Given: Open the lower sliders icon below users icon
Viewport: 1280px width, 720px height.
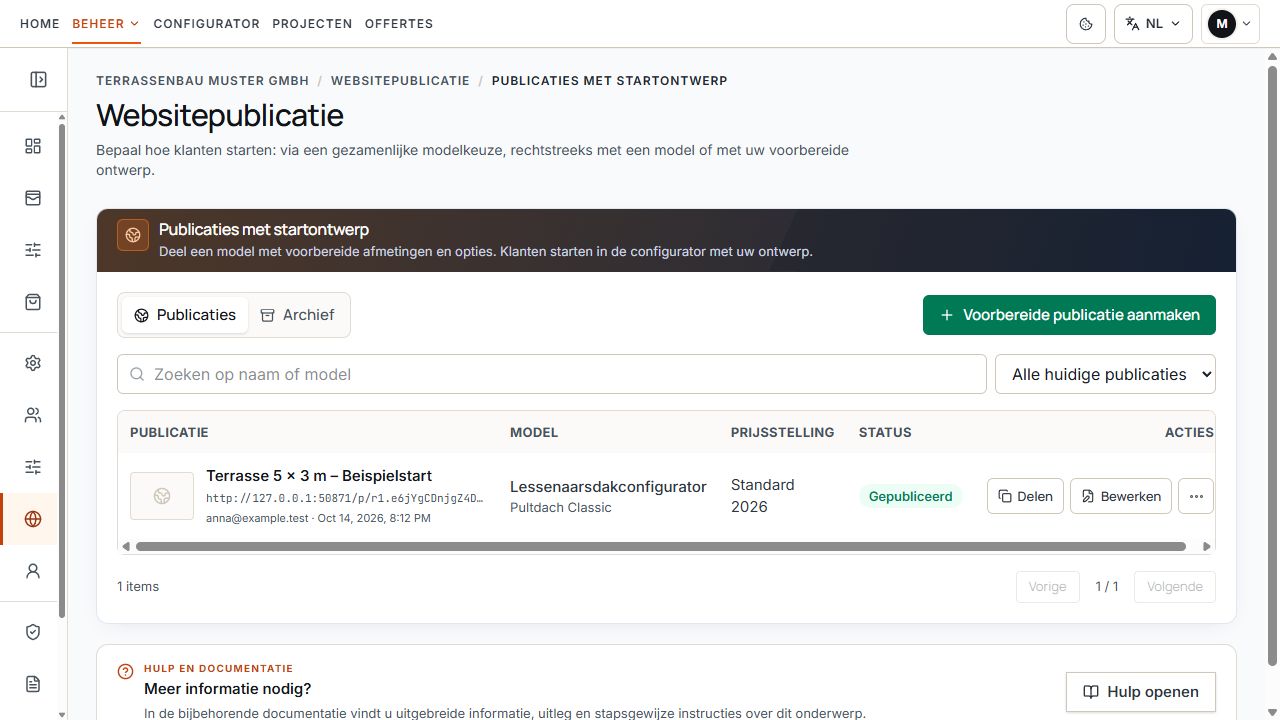Looking at the screenshot, I should pyautogui.click(x=33, y=467).
